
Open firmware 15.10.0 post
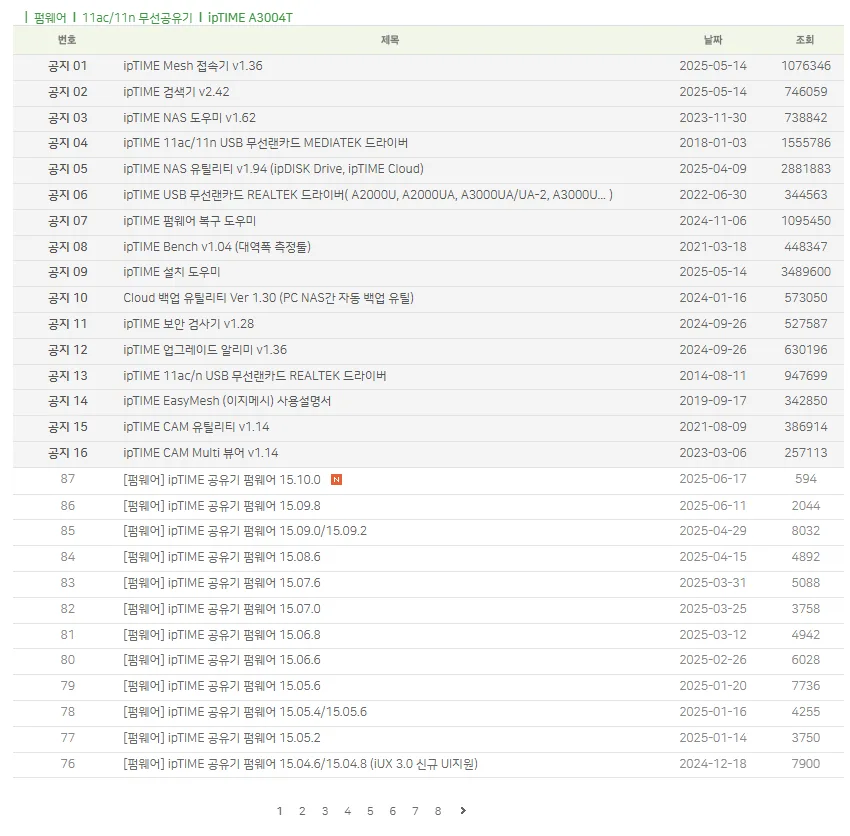(x=222, y=480)
